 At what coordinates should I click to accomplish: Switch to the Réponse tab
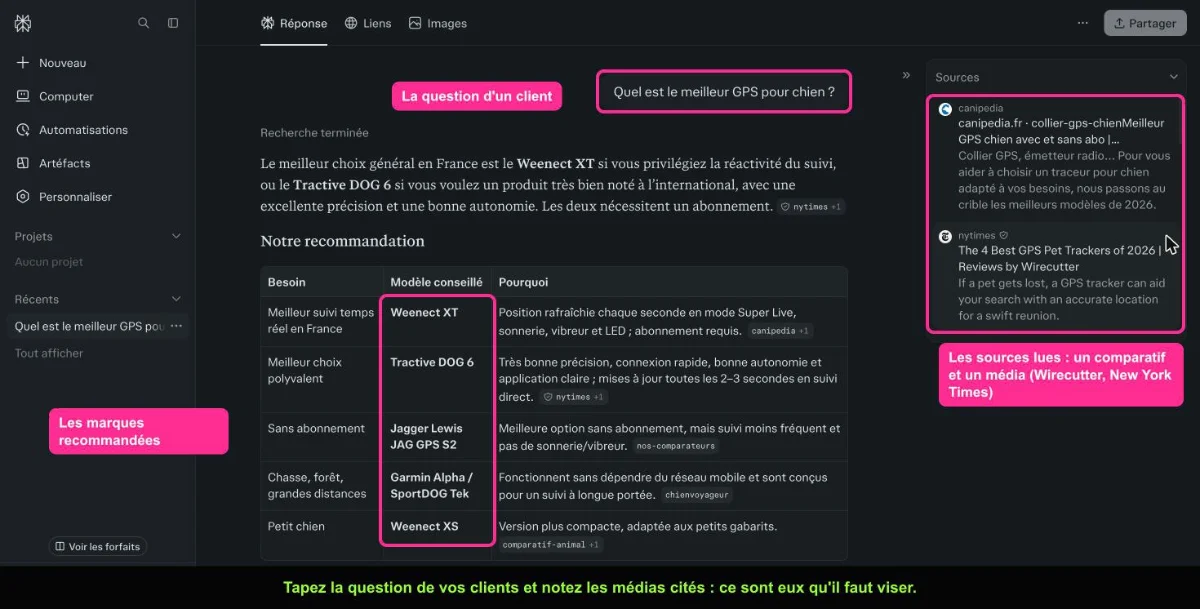pyautogui.click(x=294, y=23)
